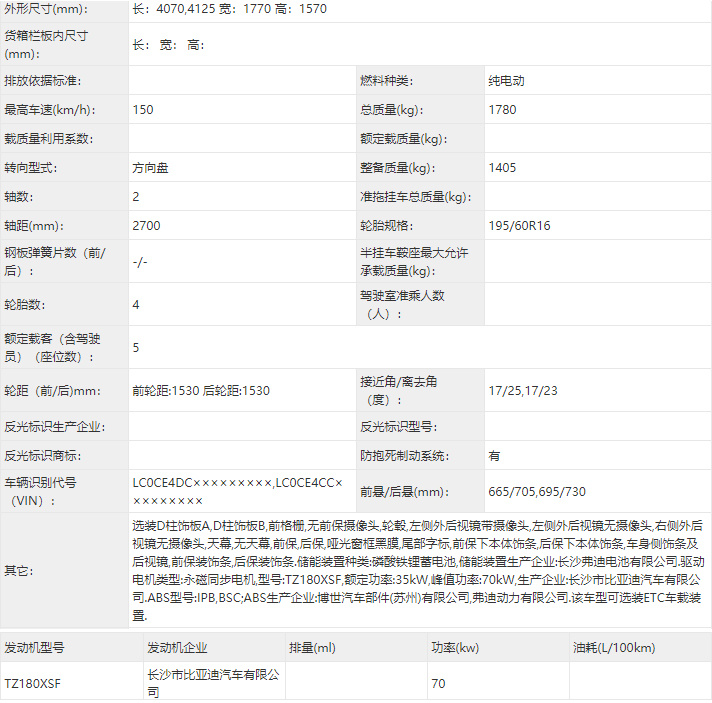The image size is (712, 703).
Task: Select the 前轮距:1530 后轮距:1530 value
Action: [x=201, y=391]
